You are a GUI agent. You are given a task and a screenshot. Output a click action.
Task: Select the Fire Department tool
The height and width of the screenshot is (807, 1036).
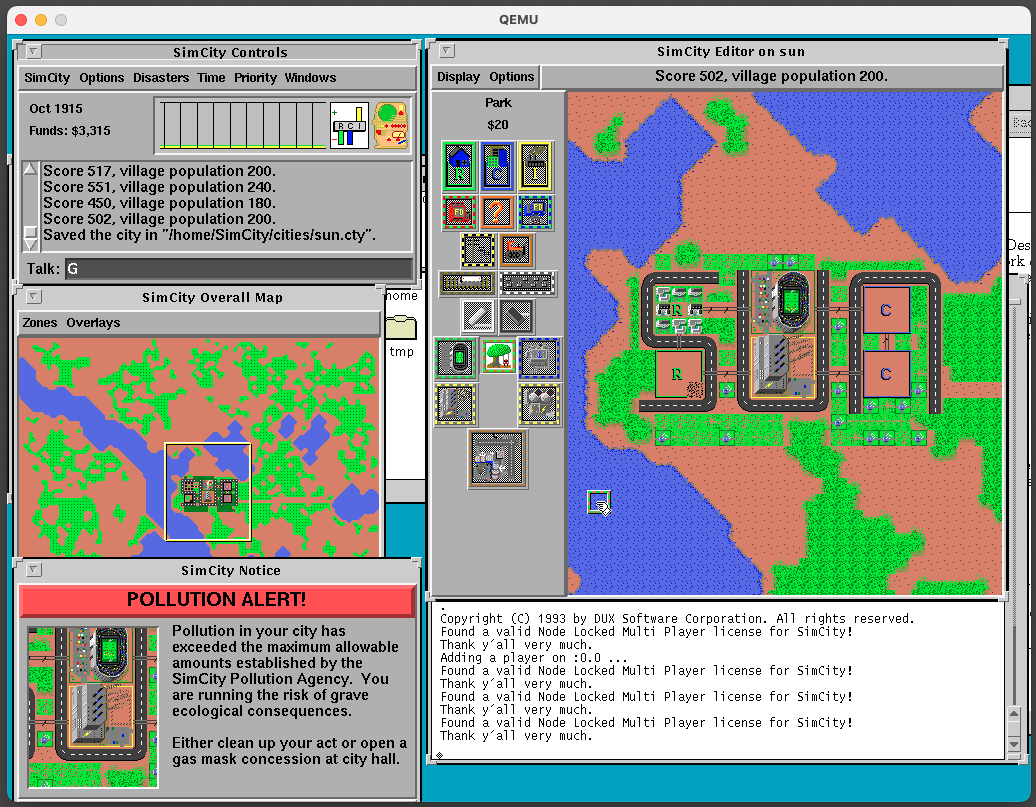pos(458,211)
